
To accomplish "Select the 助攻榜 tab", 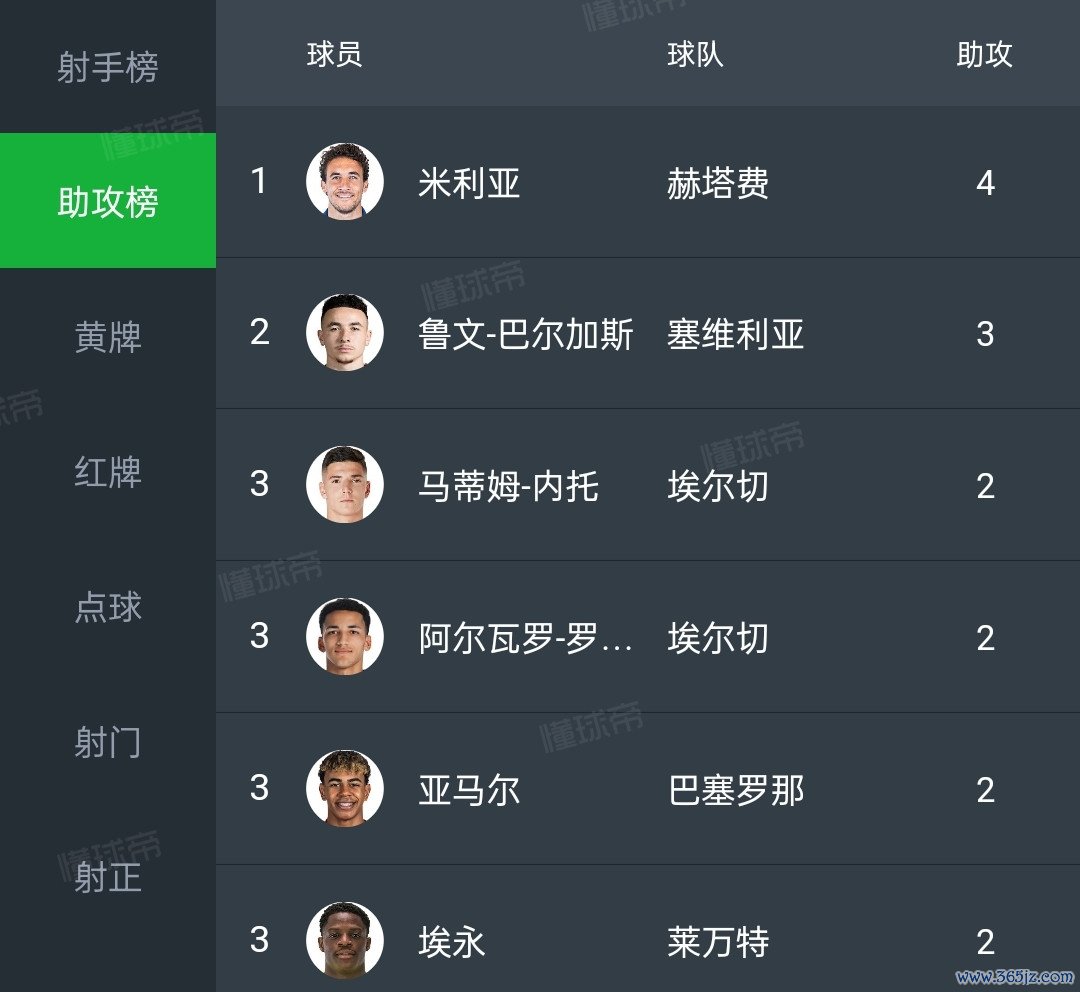I will point(107,202).
